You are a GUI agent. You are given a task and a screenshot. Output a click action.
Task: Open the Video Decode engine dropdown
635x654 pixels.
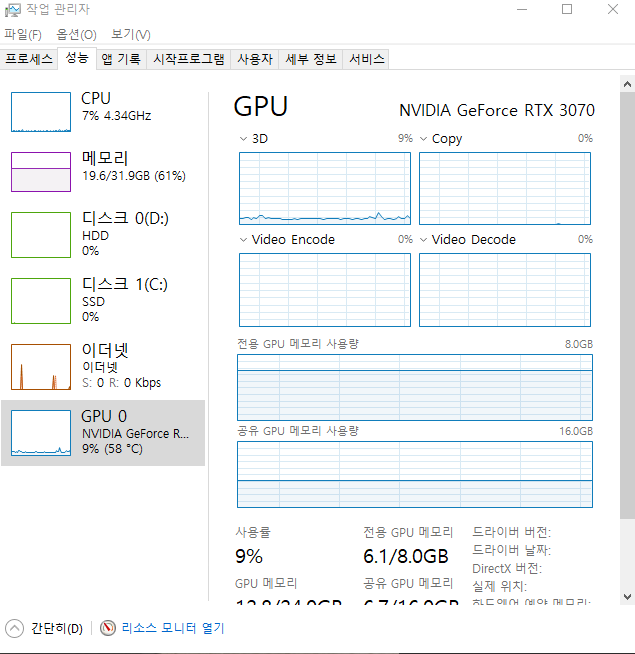423,240
